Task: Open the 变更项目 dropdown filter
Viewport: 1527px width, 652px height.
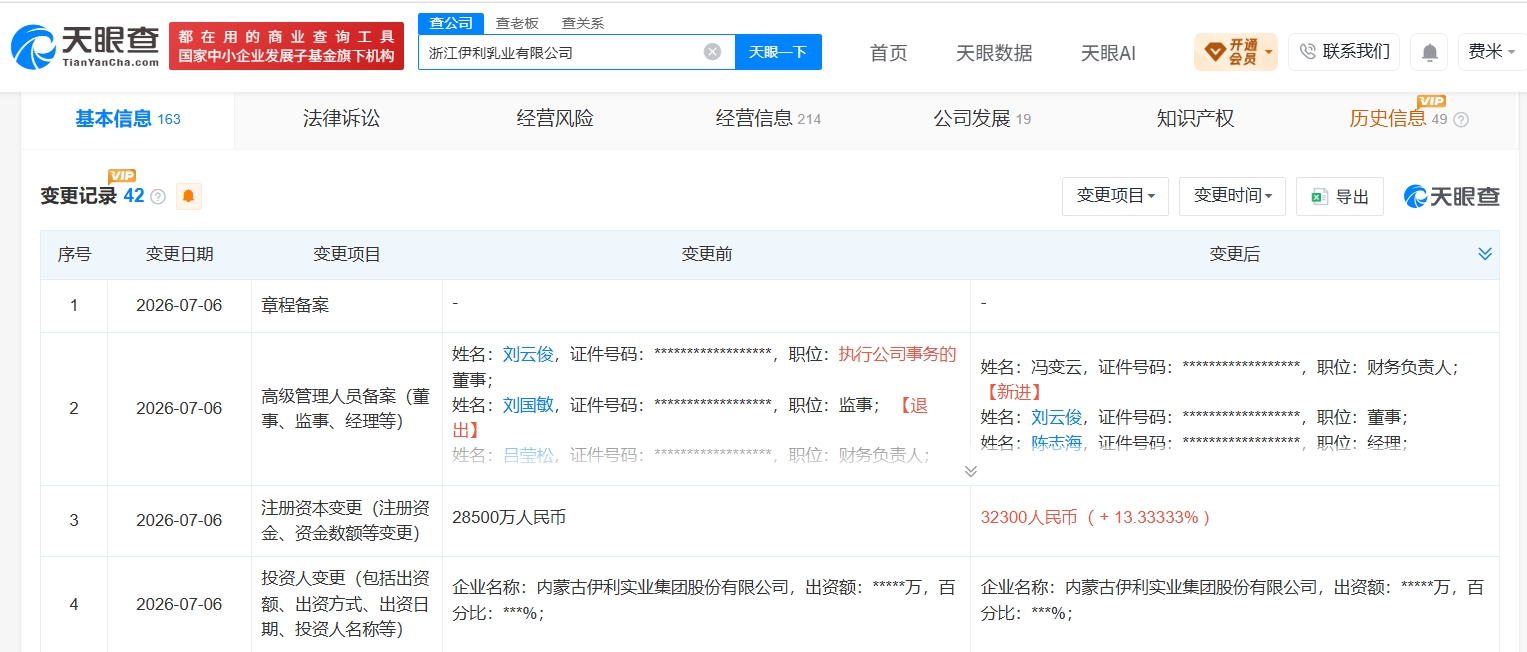Action: click(1115, 196)
